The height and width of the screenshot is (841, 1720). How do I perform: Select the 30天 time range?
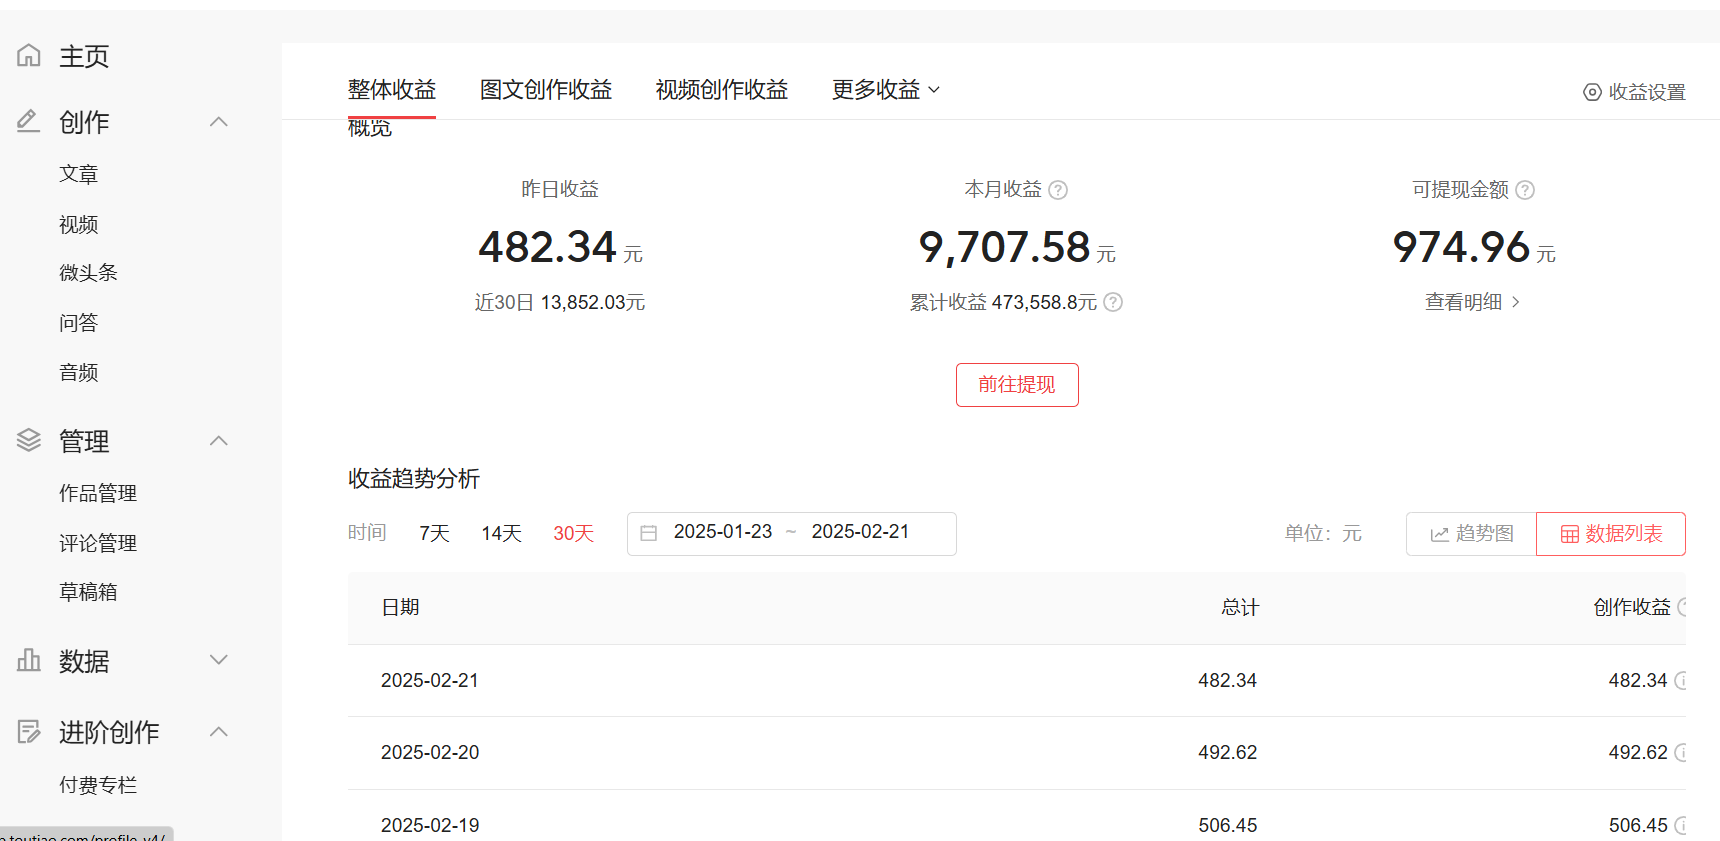(x=574, y=533)
